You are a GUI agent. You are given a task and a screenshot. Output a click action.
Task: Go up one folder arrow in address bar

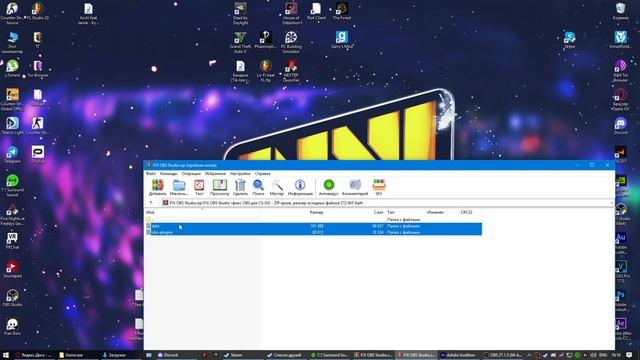[x=151, y=203]
